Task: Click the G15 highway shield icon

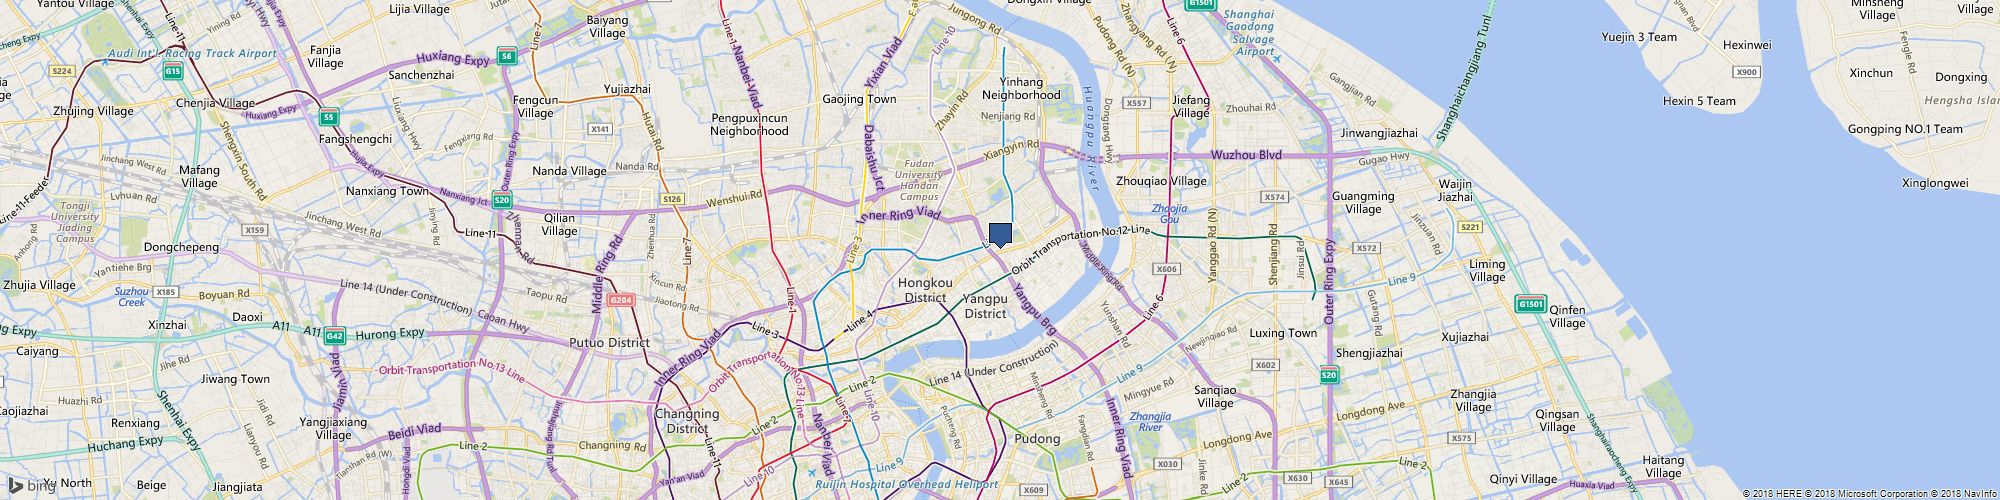Action: 174,71
